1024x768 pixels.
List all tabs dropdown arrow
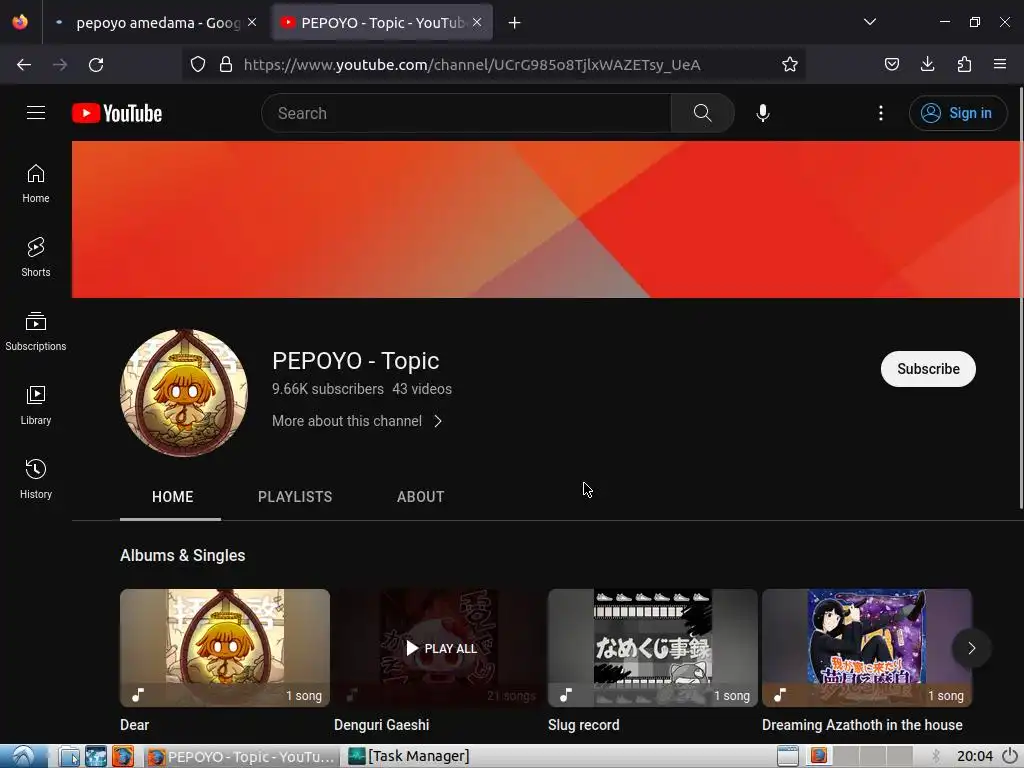coord(870,22)
